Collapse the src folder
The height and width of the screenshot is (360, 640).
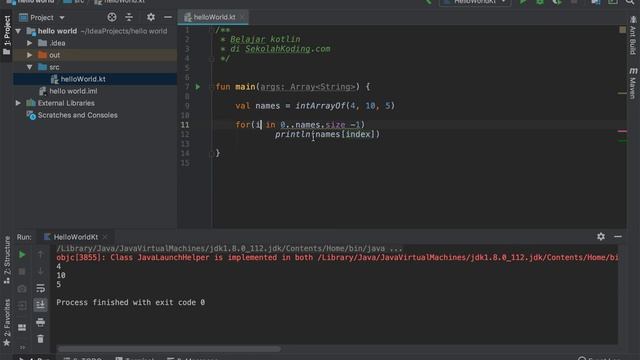[x=29, y=67]
